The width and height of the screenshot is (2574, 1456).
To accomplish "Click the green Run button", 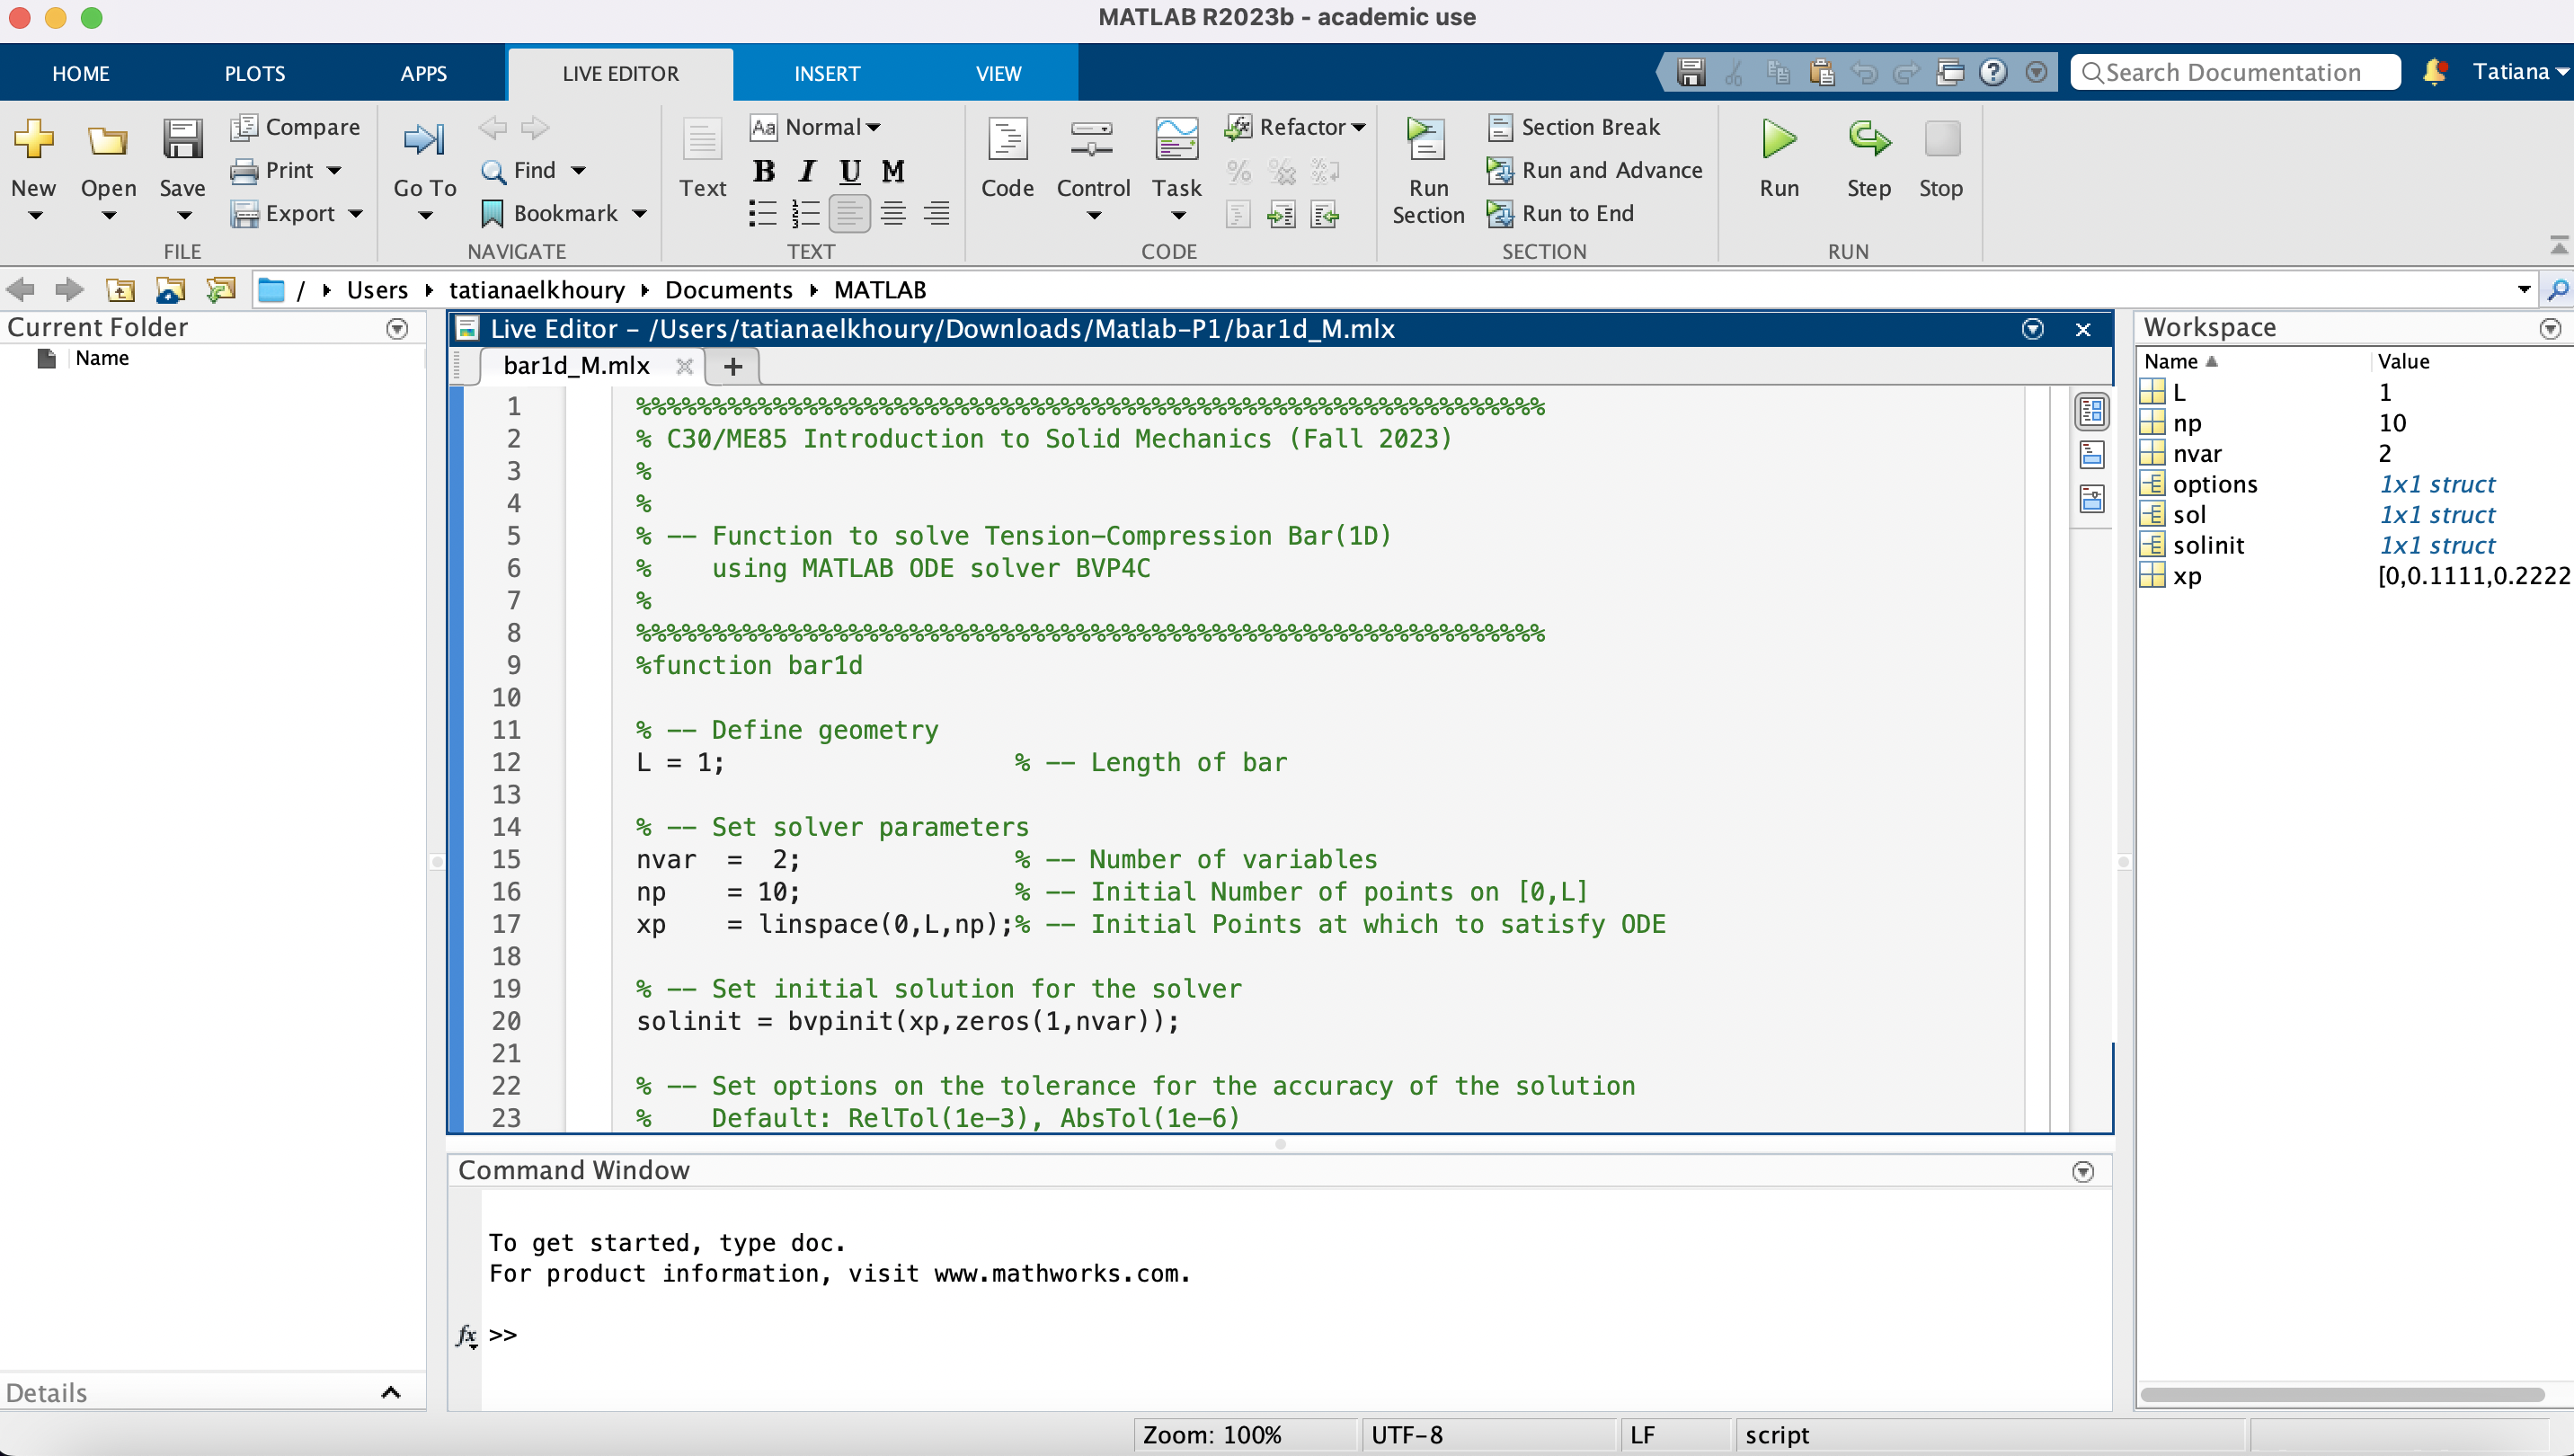I will click(x=1778, y=140).
